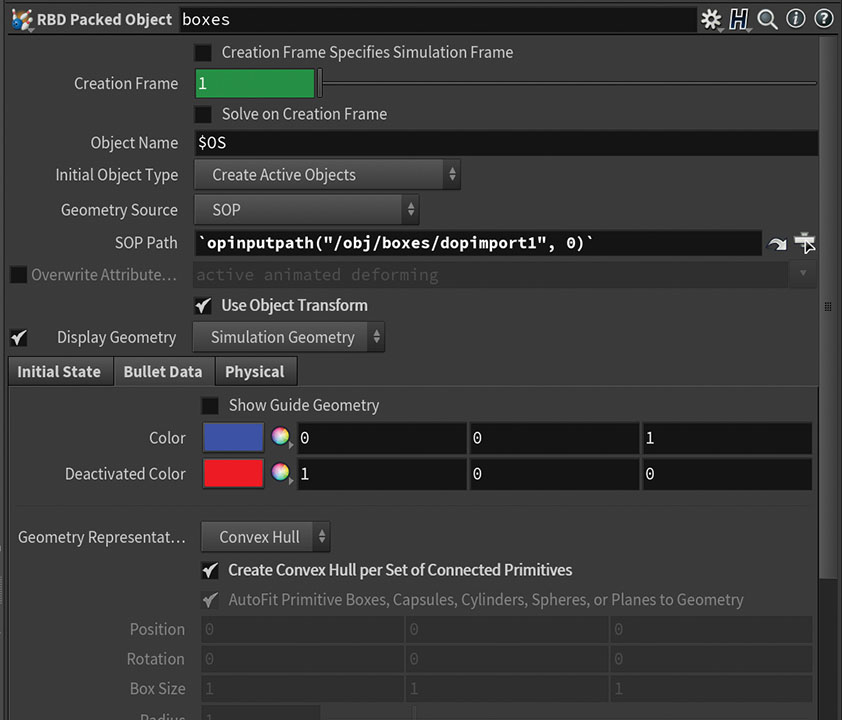Open the Houdini H presets menu
The image size is (842, 720).
click(x=739, y=19)
